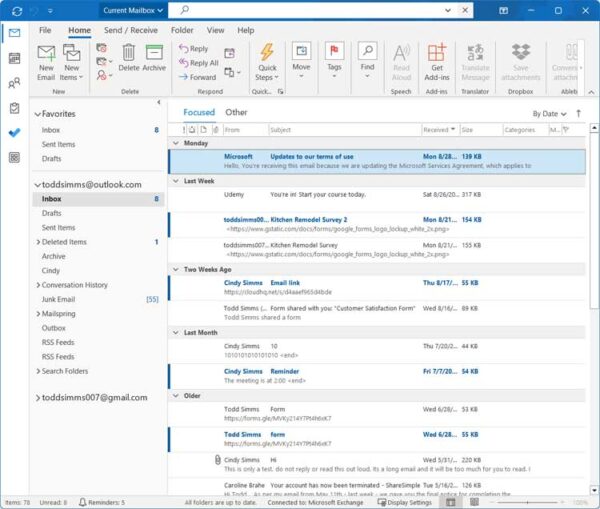Open the Current Mailbox search scope dropdown
Image resolution: width=600 pixels, height=509 pixels.
133,10
